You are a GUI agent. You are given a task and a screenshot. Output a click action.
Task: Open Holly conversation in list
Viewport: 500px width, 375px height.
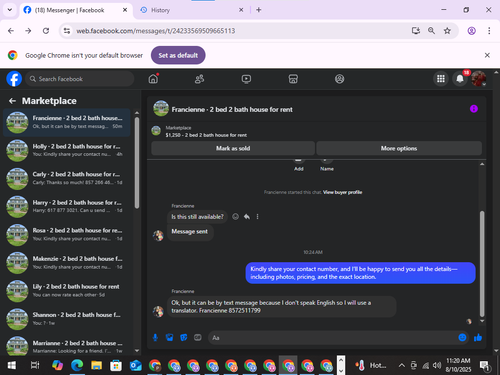(x=67, y=150)
